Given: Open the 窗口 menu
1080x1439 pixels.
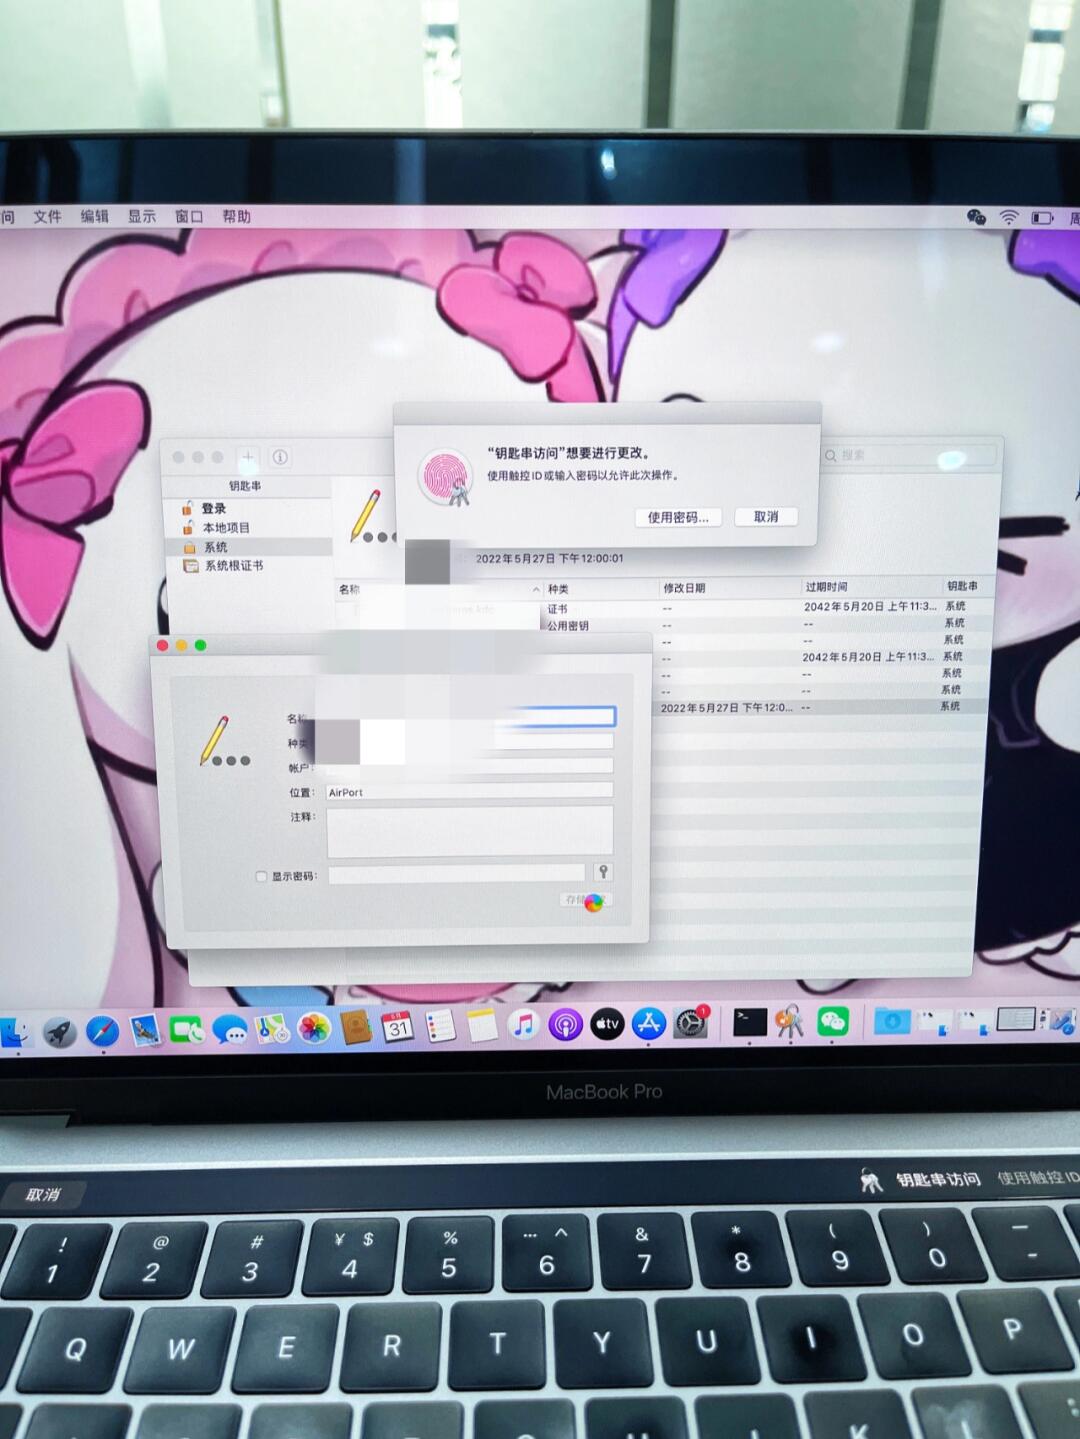Looking at the screenshot, I should coord(188,216).
